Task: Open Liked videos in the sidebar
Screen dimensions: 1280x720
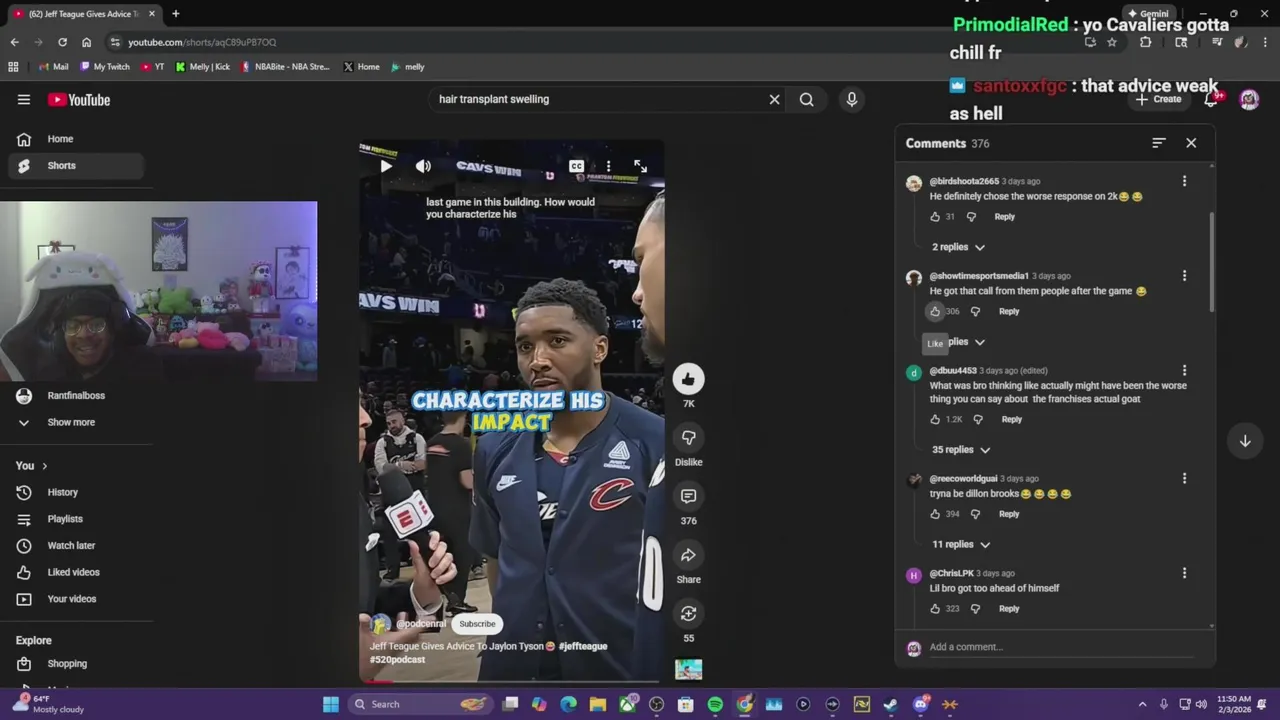Action: [x=76, y=572]
